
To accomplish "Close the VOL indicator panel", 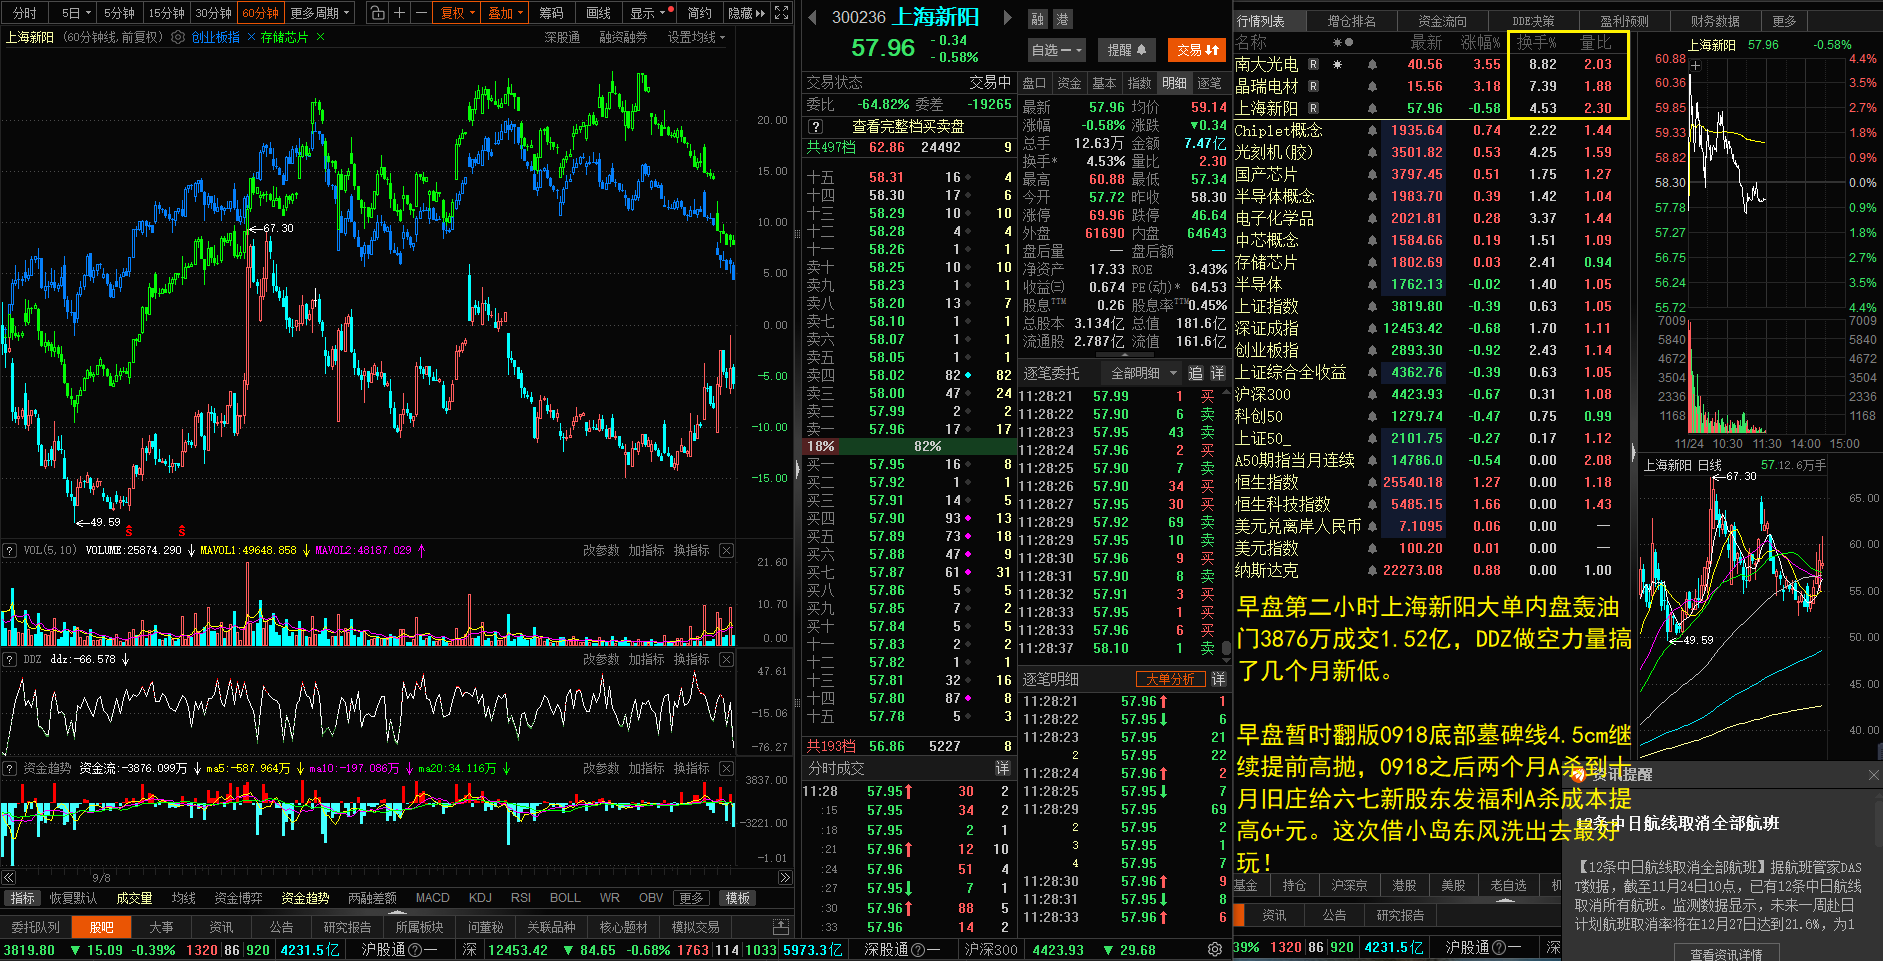I will click(x=726, y=550).
